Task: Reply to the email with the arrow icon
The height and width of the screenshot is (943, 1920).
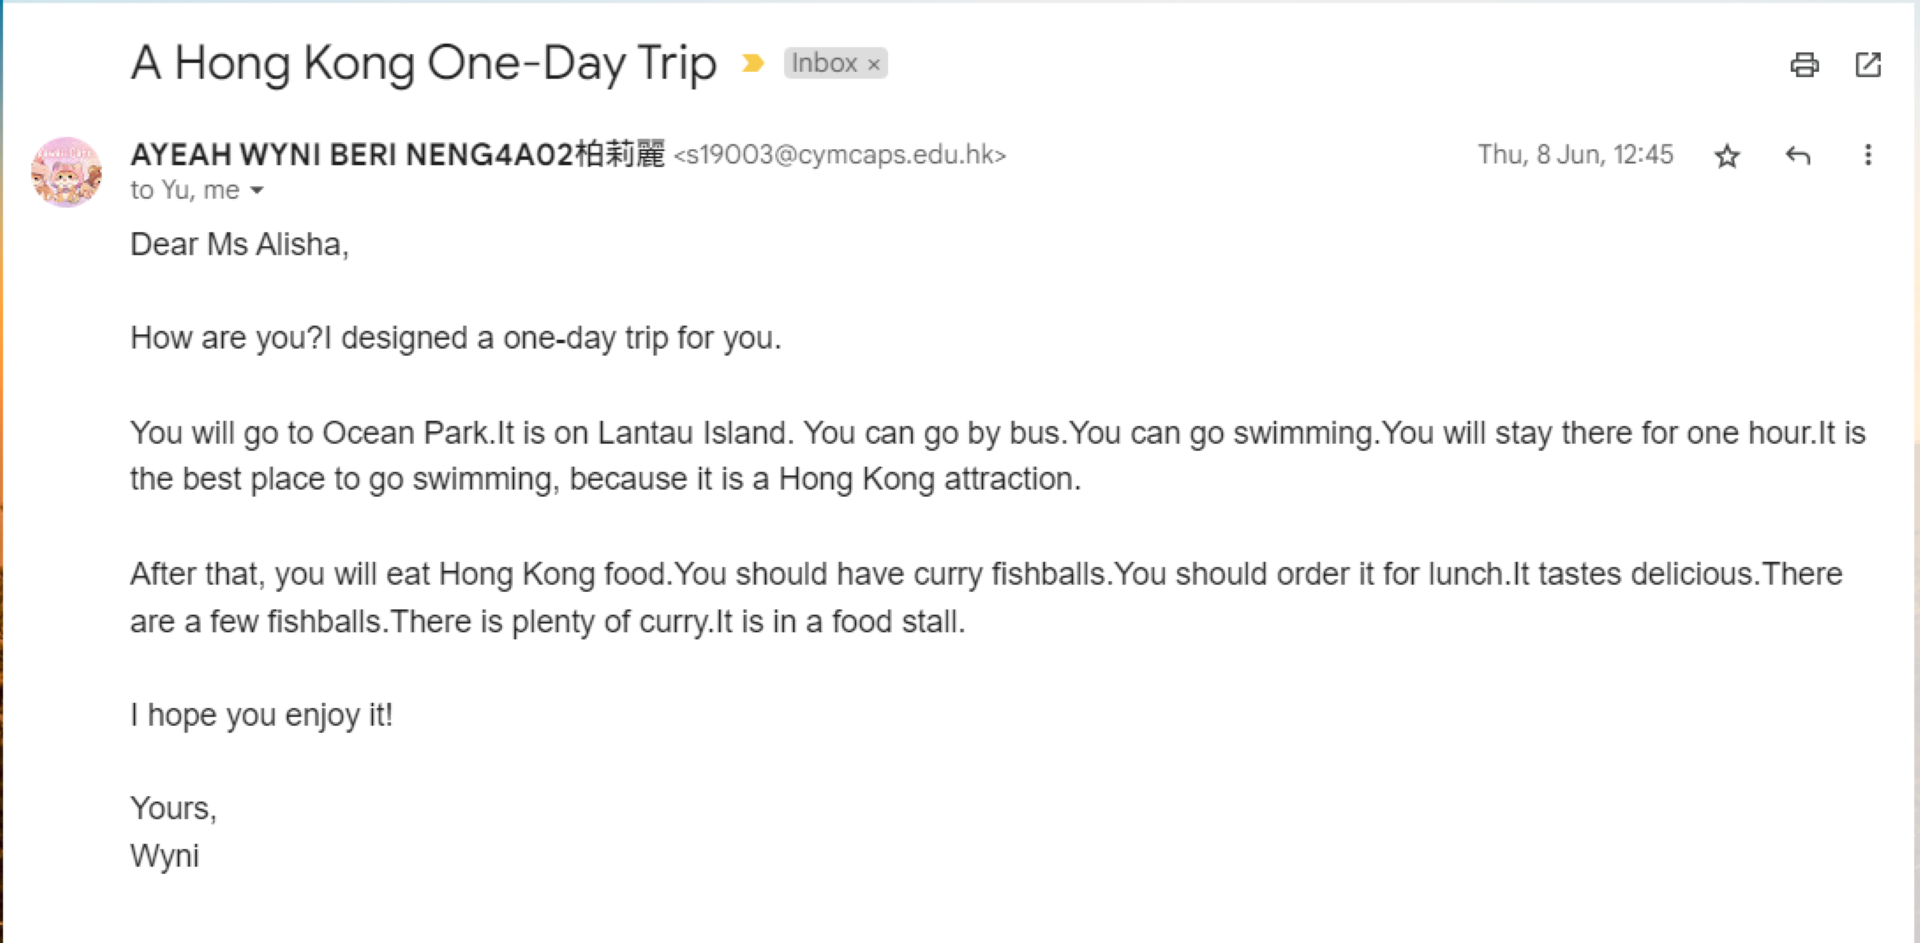Action: 1798,155
